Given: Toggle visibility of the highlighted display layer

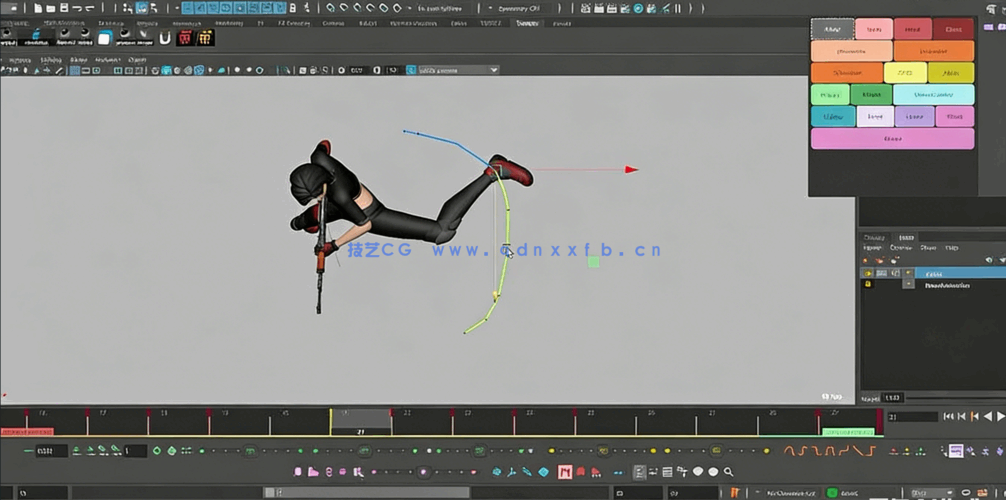Looking at the screenshot, I should pos(868,273).
